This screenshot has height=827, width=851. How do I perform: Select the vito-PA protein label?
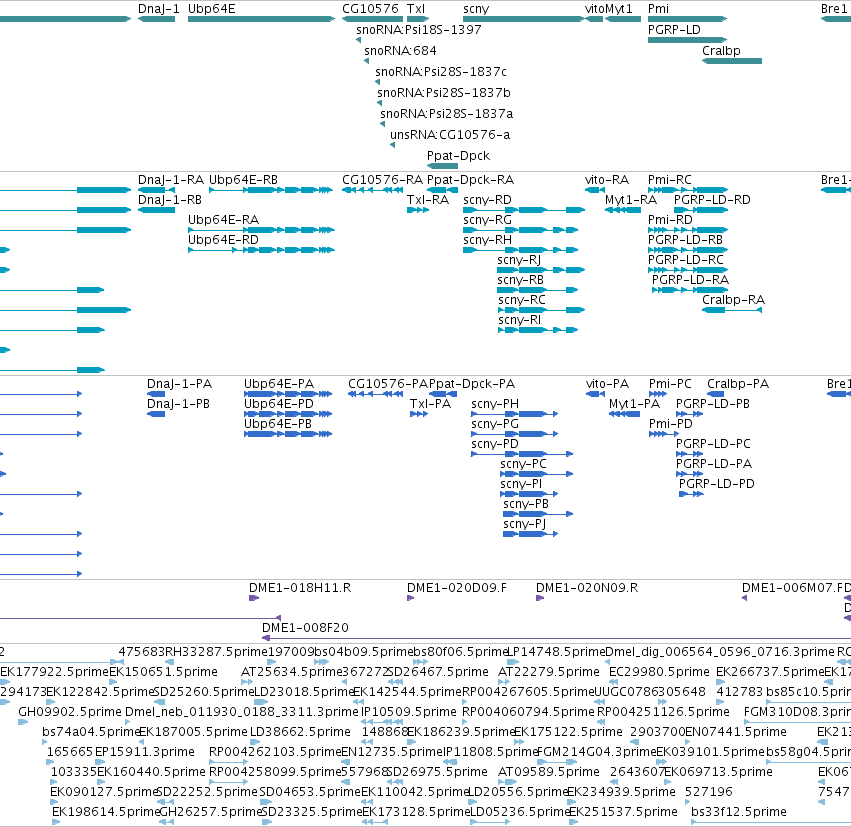tap(607, 384)
